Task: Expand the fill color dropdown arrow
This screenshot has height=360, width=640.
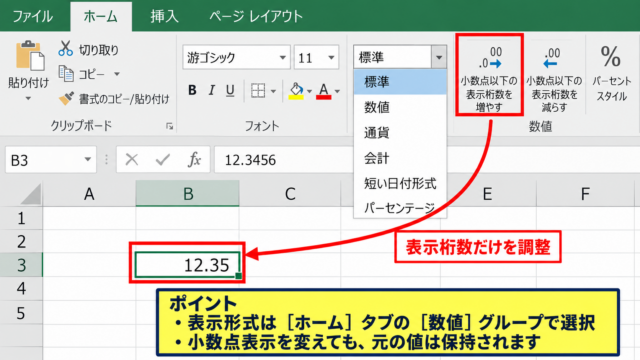Action: tap(309, 91)
